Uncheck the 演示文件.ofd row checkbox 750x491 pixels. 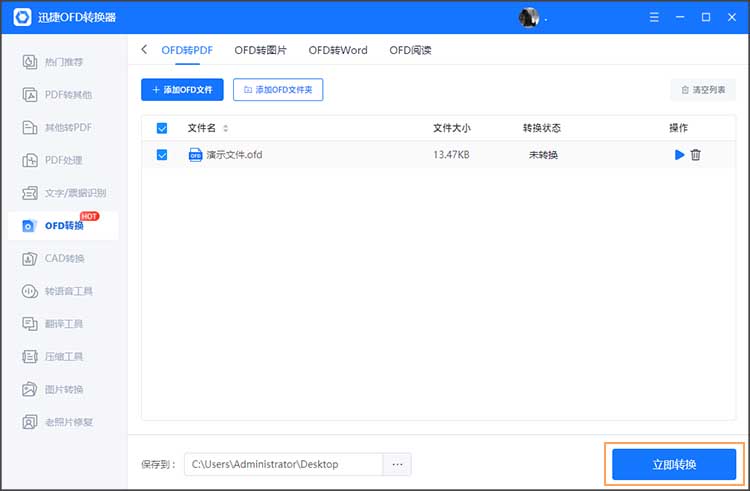coord(162,155)
